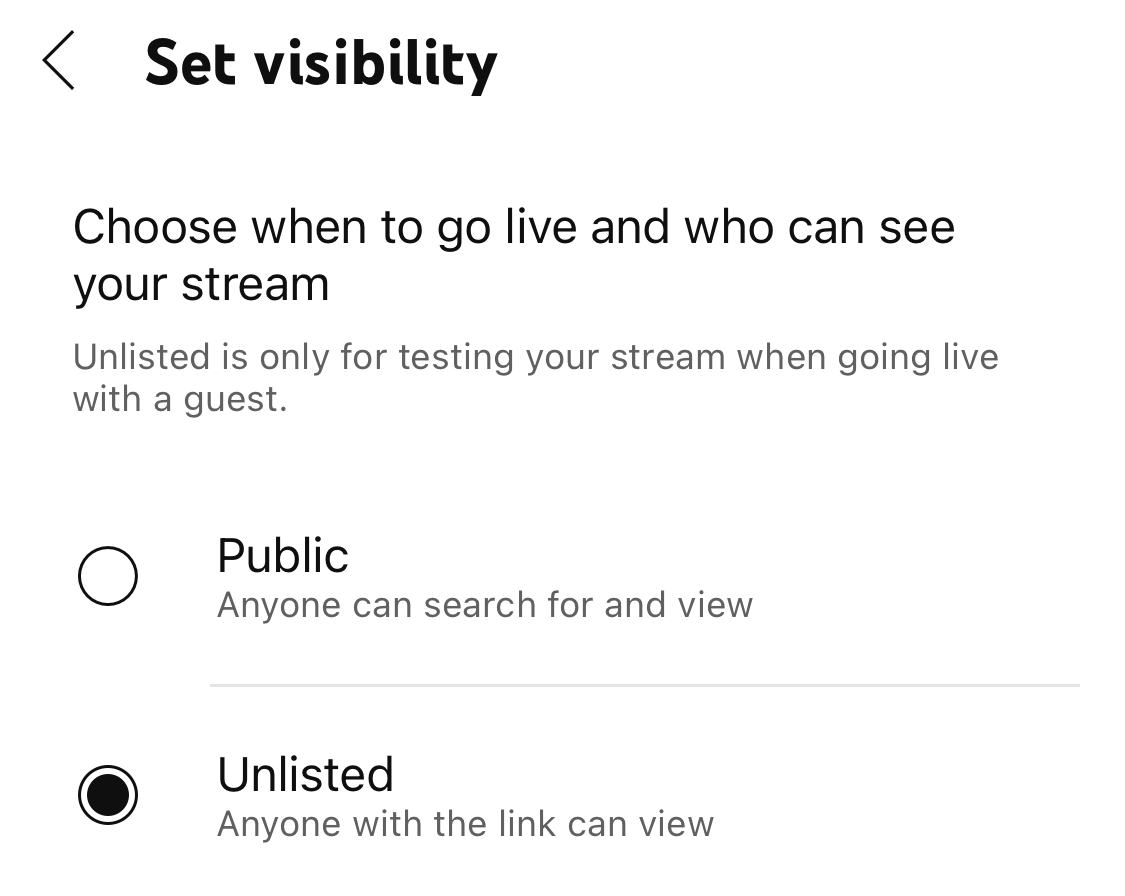1125x896 pixels.
Task: Choose the Unlisted radio button
Action: coord(107,796)
